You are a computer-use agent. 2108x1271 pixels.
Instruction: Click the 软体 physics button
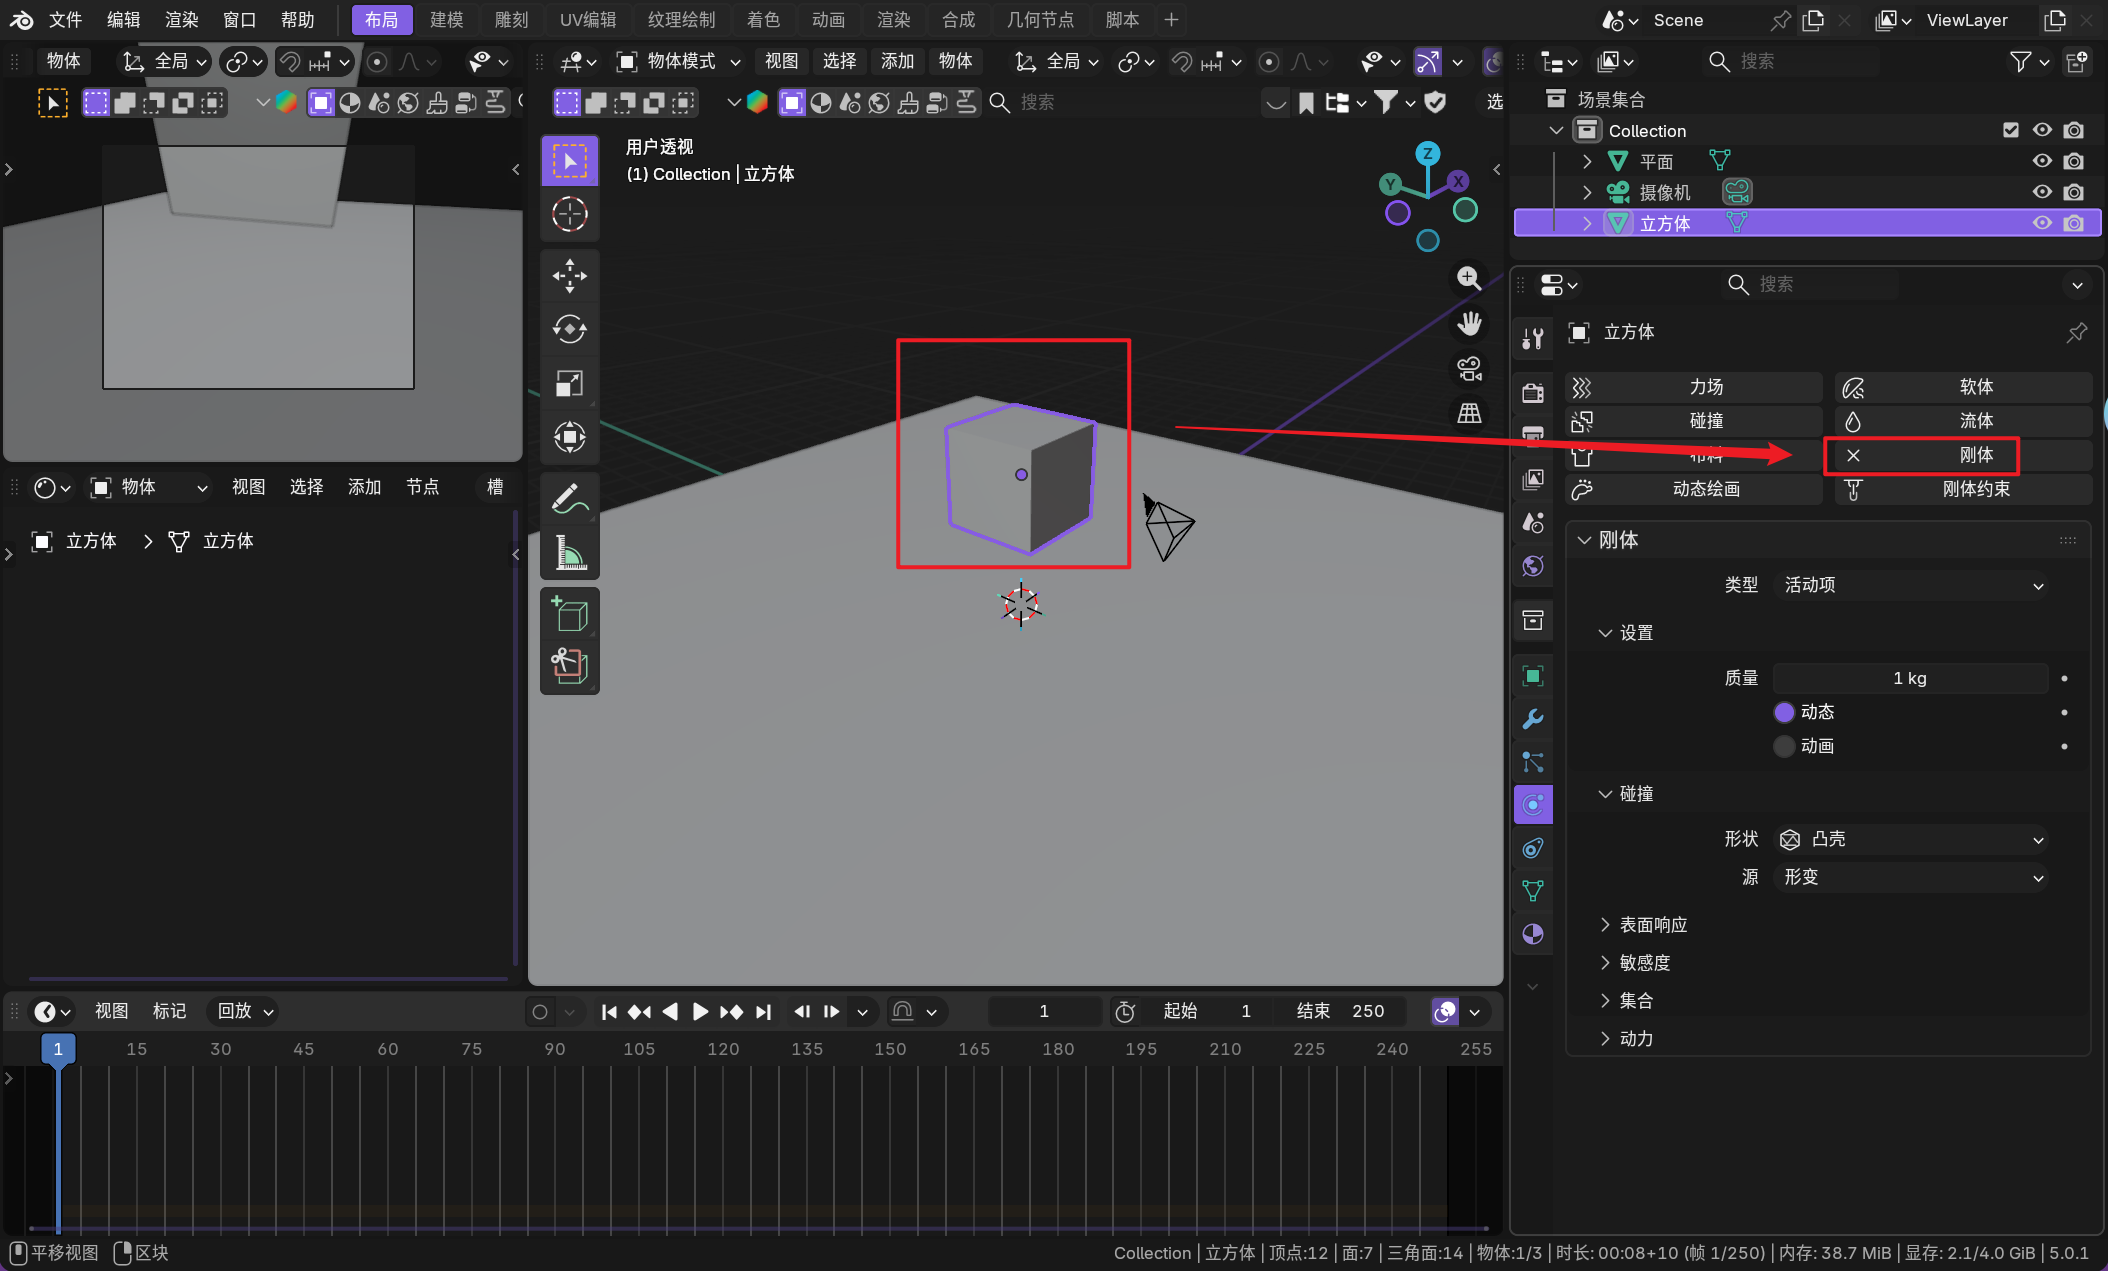tap(1963, 387)
